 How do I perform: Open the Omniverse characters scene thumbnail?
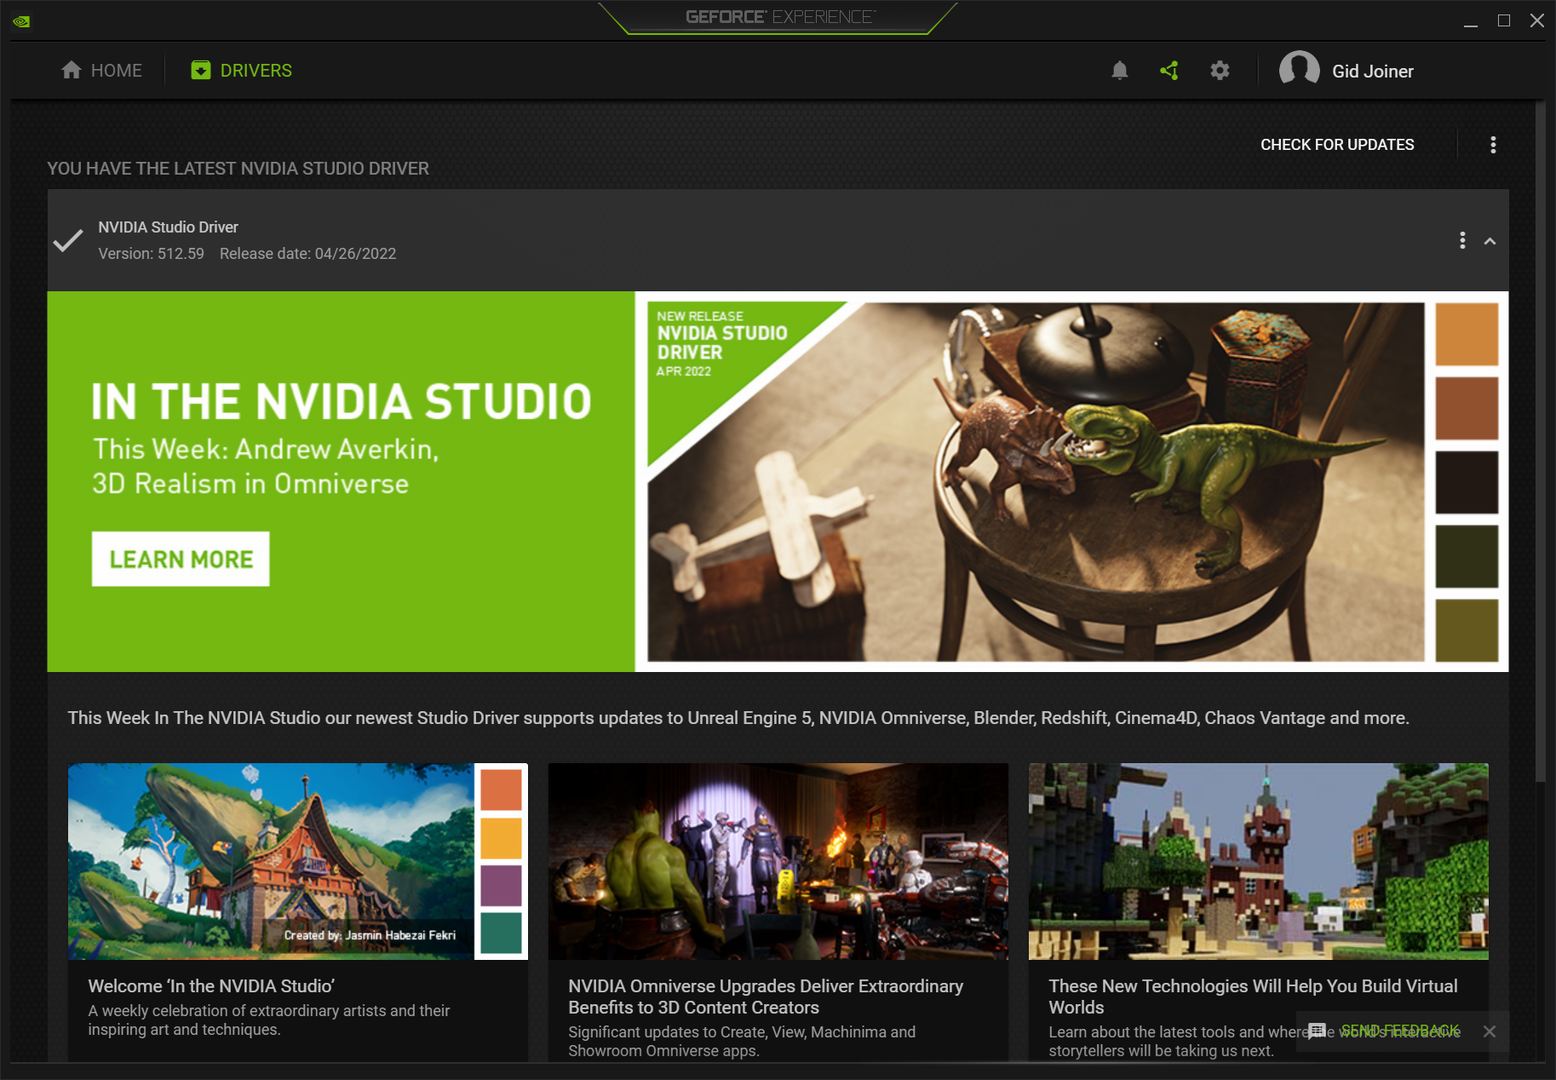pos(778,861)
